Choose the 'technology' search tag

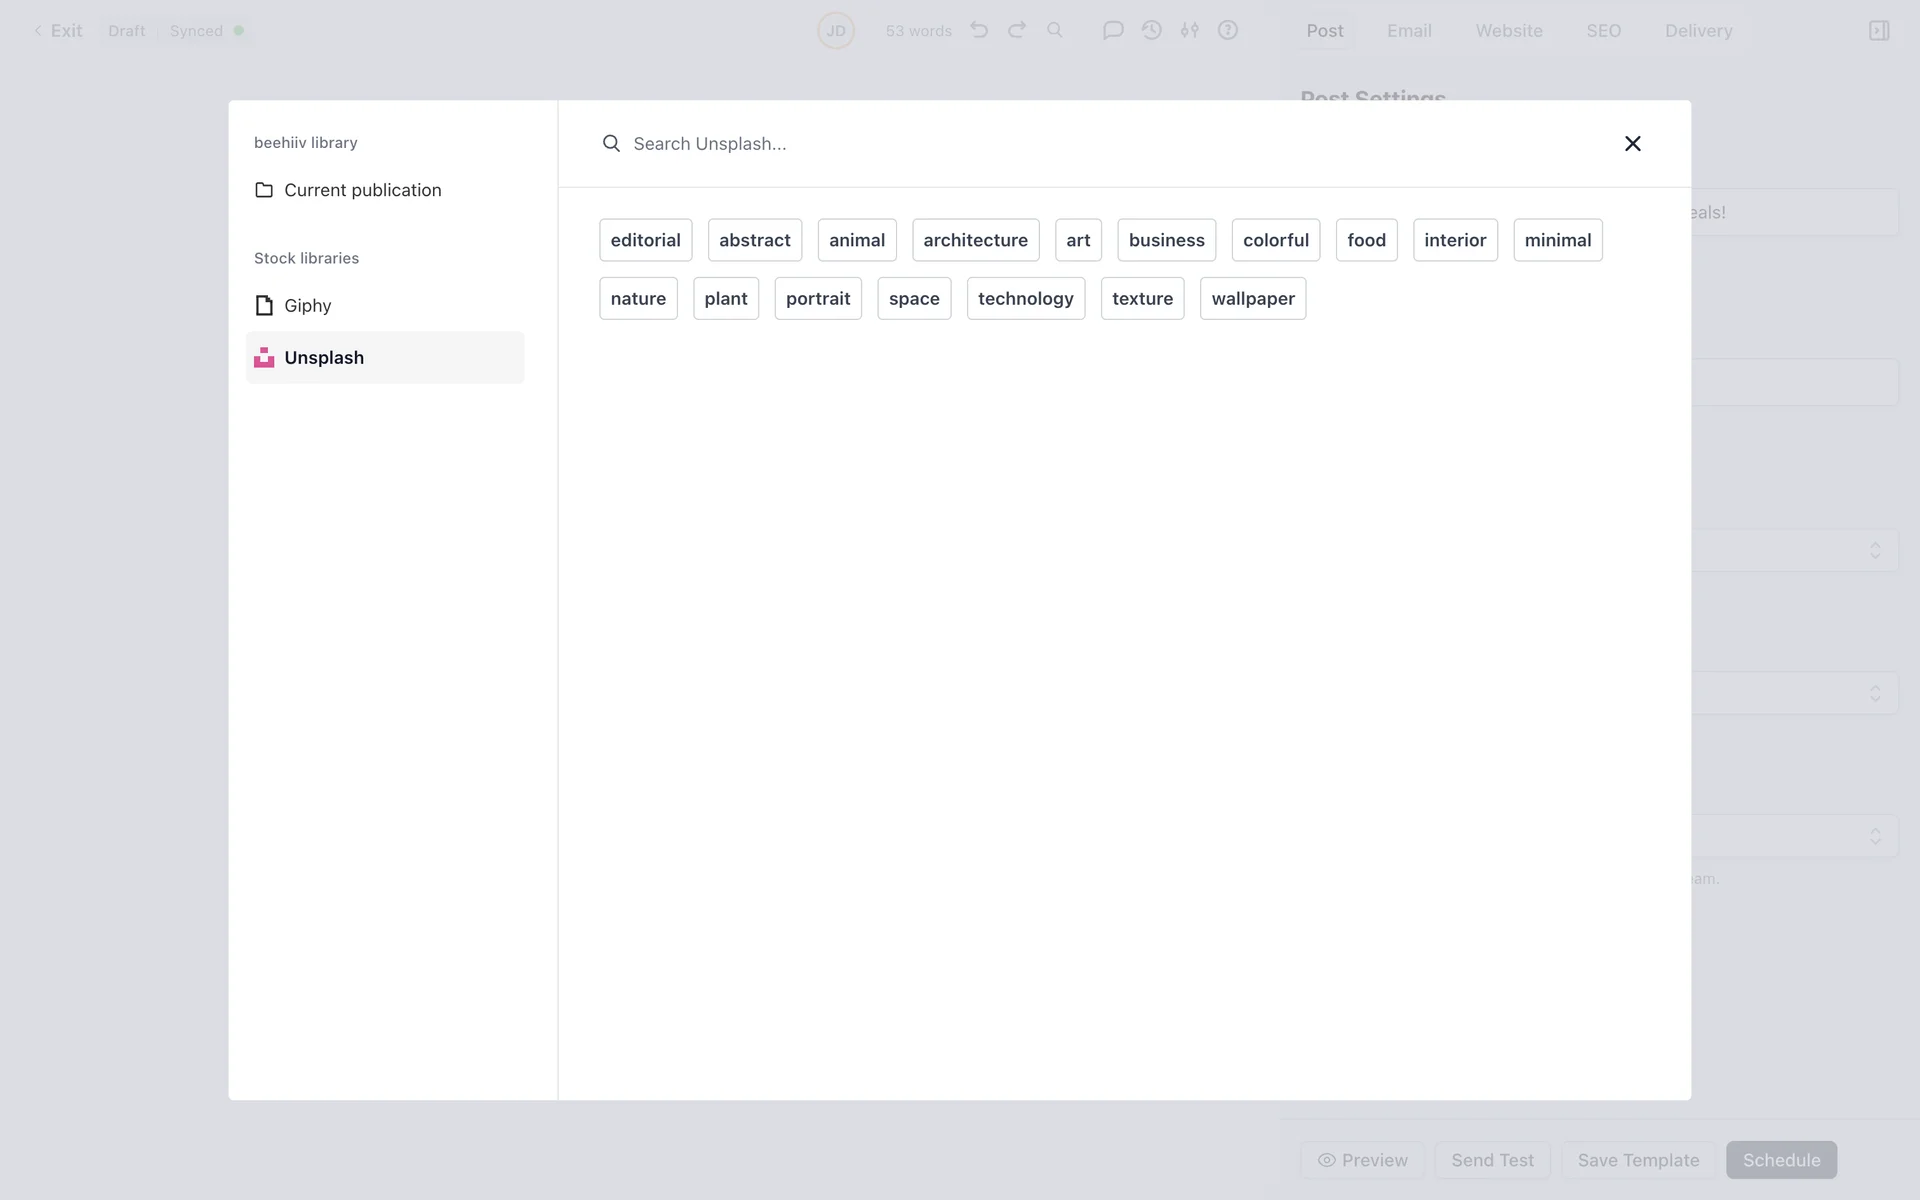click(x=1025, y=298)
